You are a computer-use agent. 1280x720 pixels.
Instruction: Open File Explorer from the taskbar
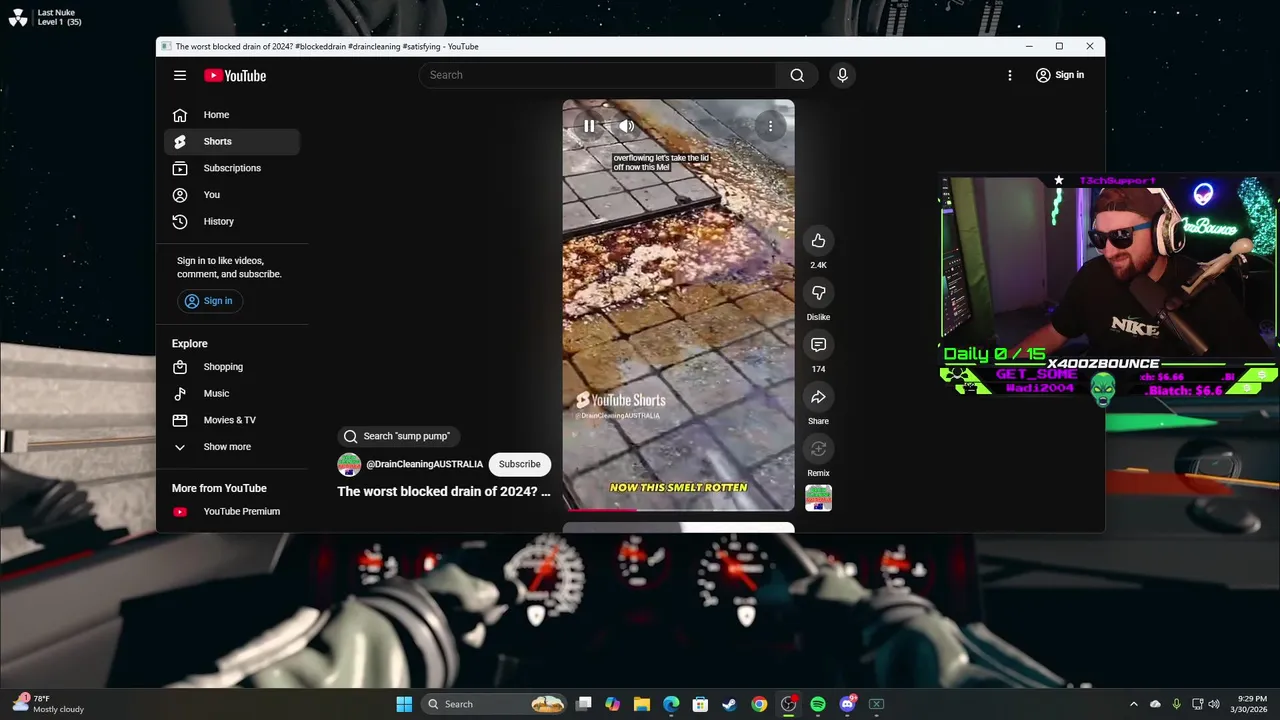[x=642, y=704]
